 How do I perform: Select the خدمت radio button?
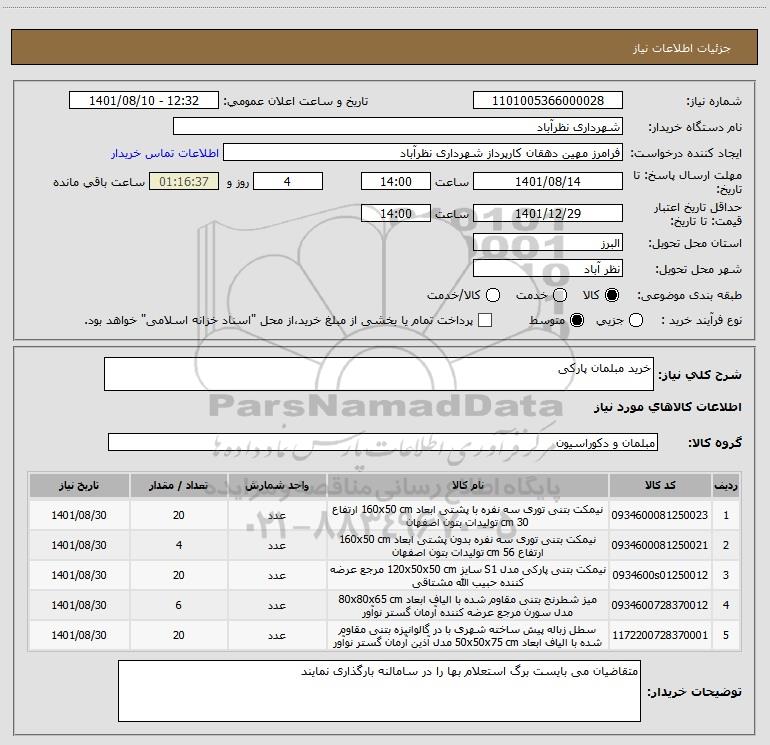pos(560,295)
